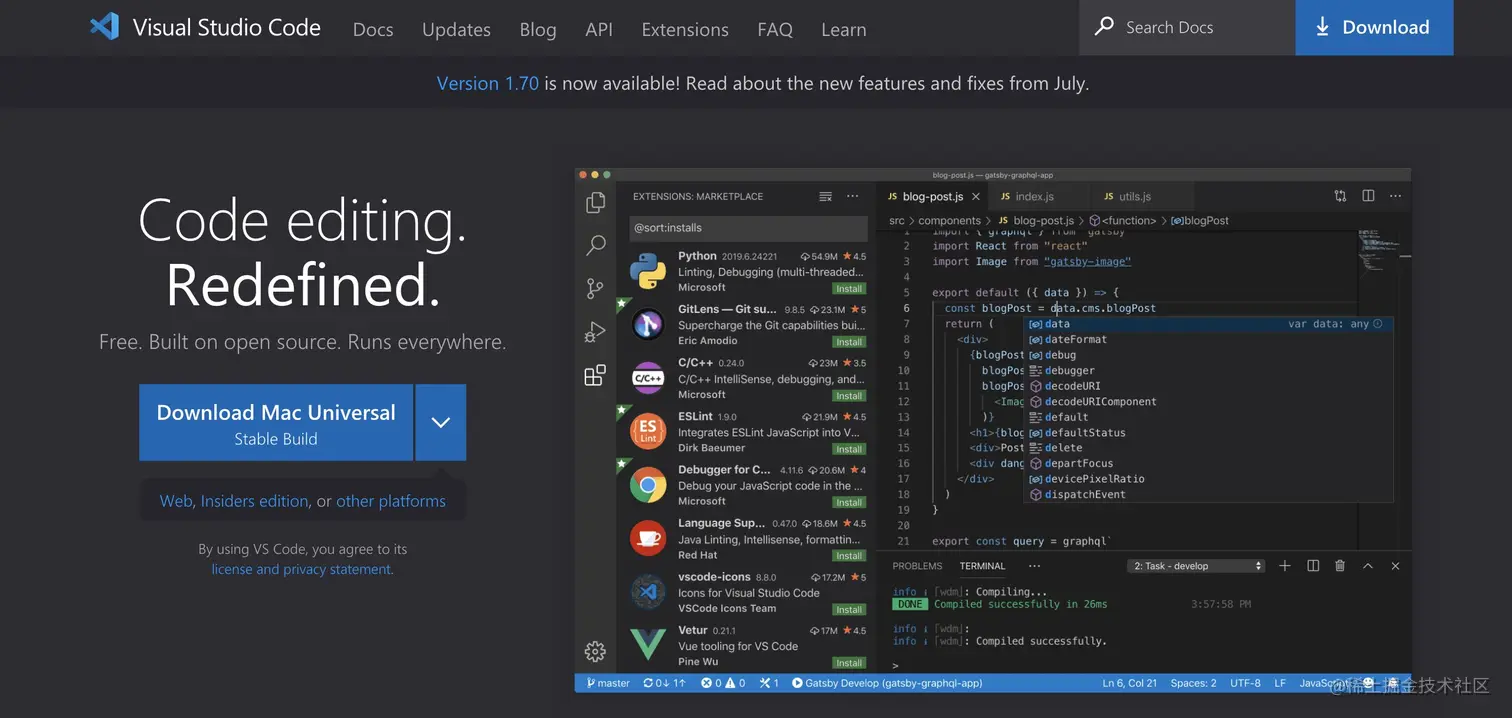Viewport: 1512px width, 718px height.
Task: Open license and privacy statement link
Action: coord(302,569)
